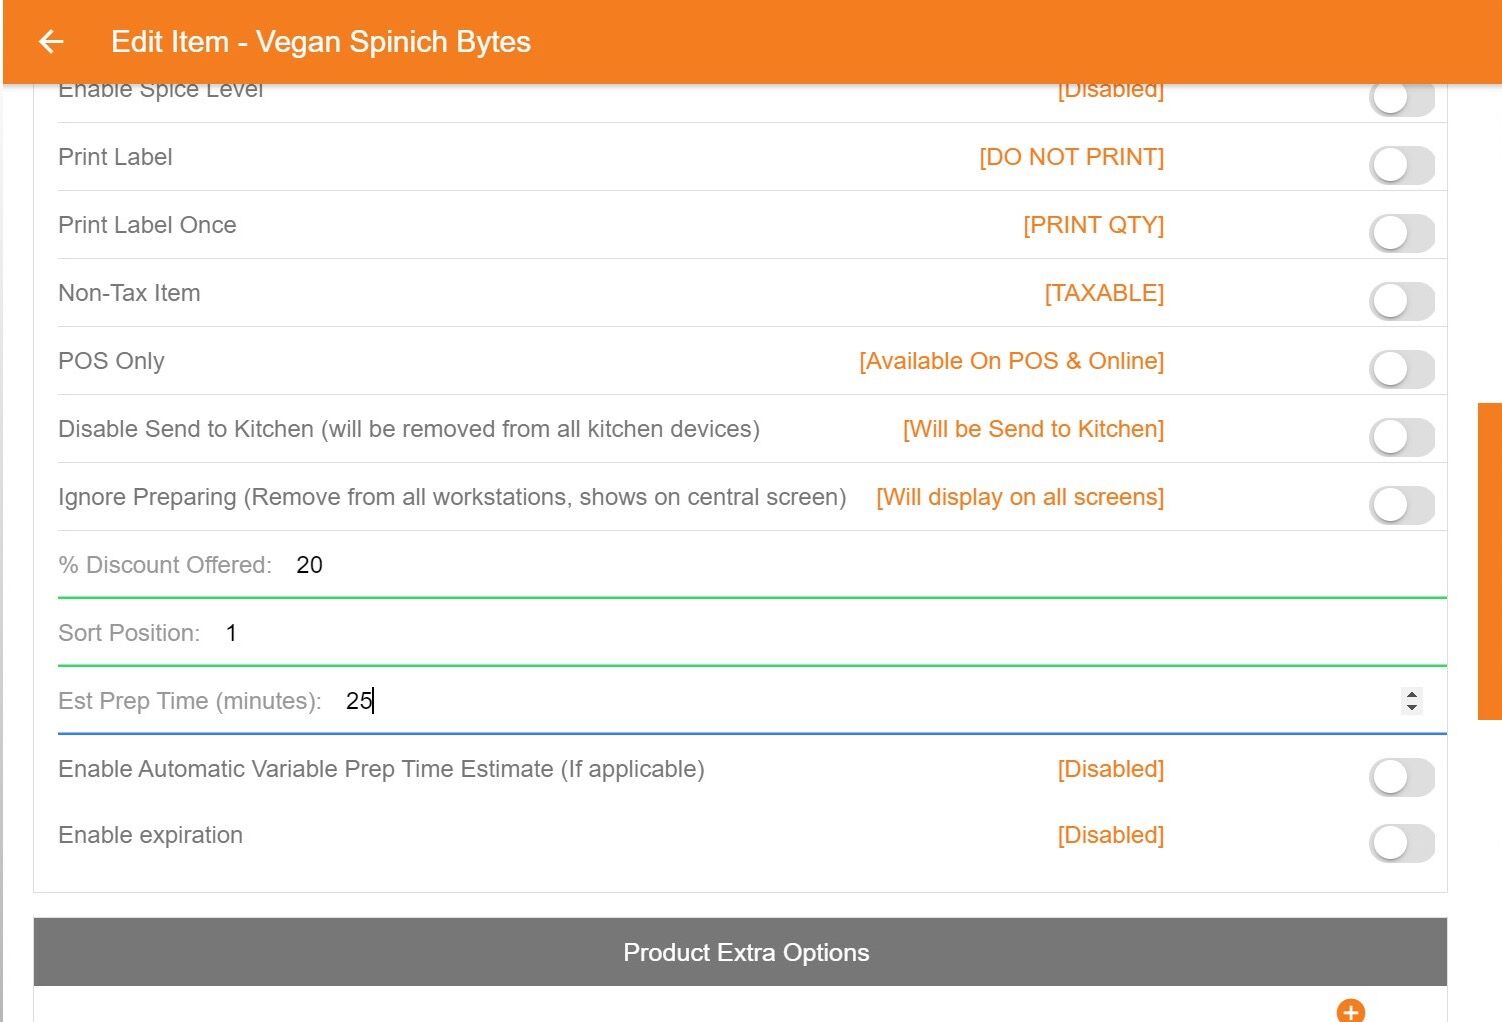This screenshot has width=1502, height=1022.
Task: Enable the Print Label Once switch
Action: pyautogui.click(x=1401, y=233)
